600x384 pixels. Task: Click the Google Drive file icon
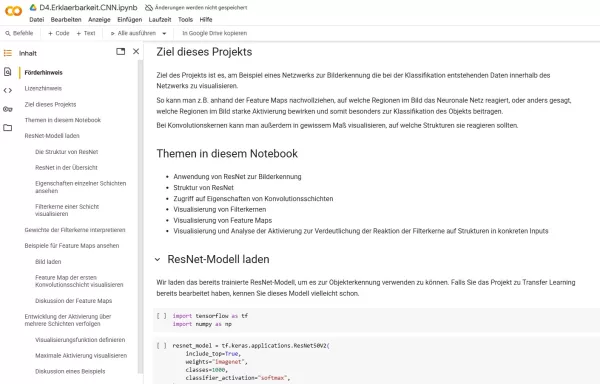(33, 7)
